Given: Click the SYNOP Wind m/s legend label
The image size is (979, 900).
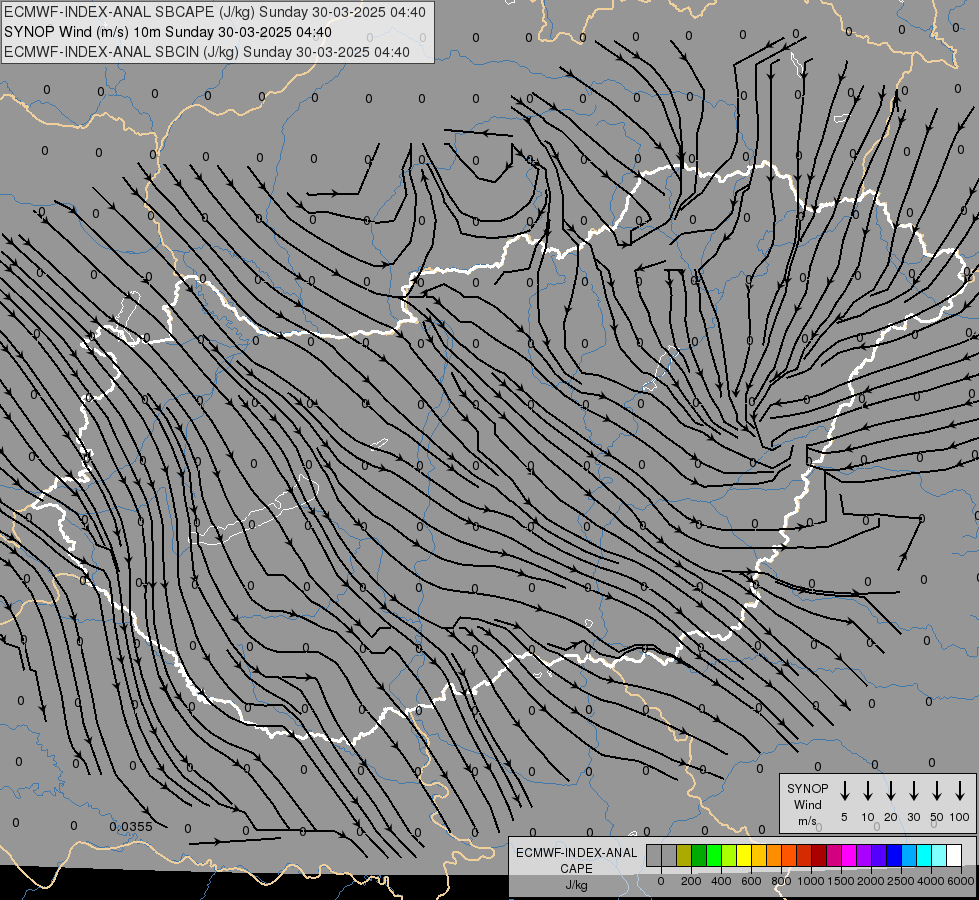Looking at the screenshot, I should point(807,804).
